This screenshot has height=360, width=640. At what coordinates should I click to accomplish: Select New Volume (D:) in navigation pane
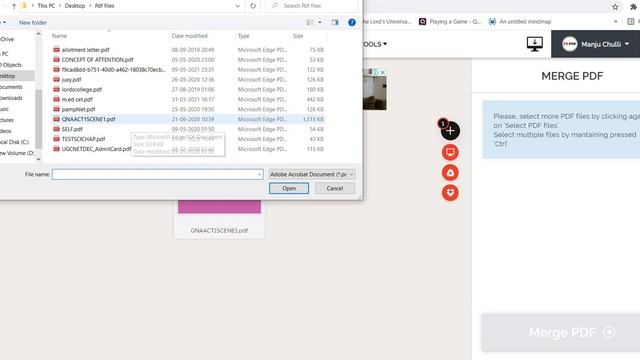(x=17, y=153)
